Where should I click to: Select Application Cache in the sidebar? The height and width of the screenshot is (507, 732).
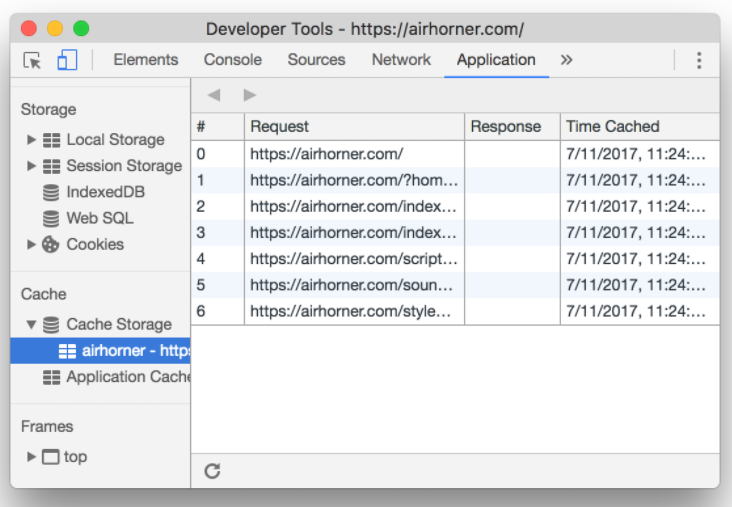tap(128, 377)
